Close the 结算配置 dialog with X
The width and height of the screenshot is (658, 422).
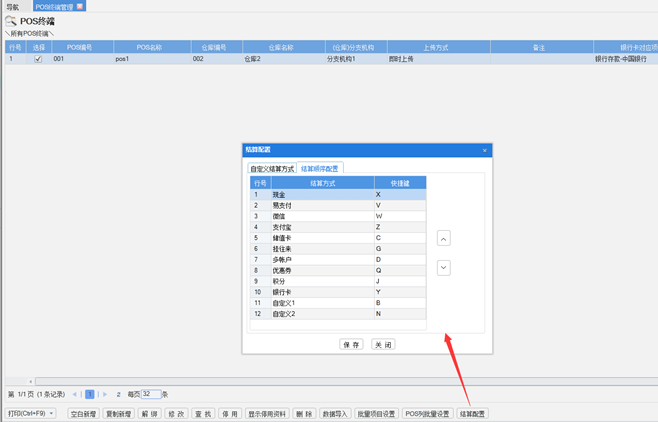pos(485,150)
